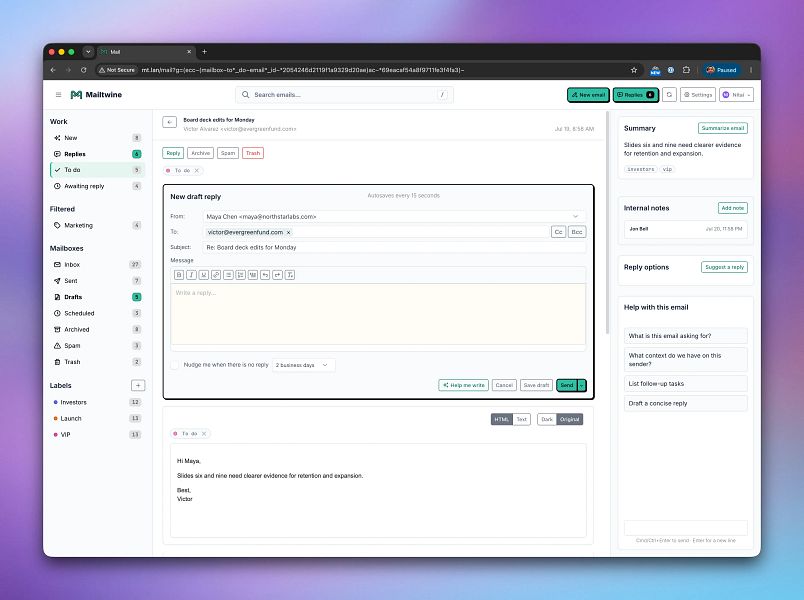
Task: Open Settings from the header
Action: [698, 95]
